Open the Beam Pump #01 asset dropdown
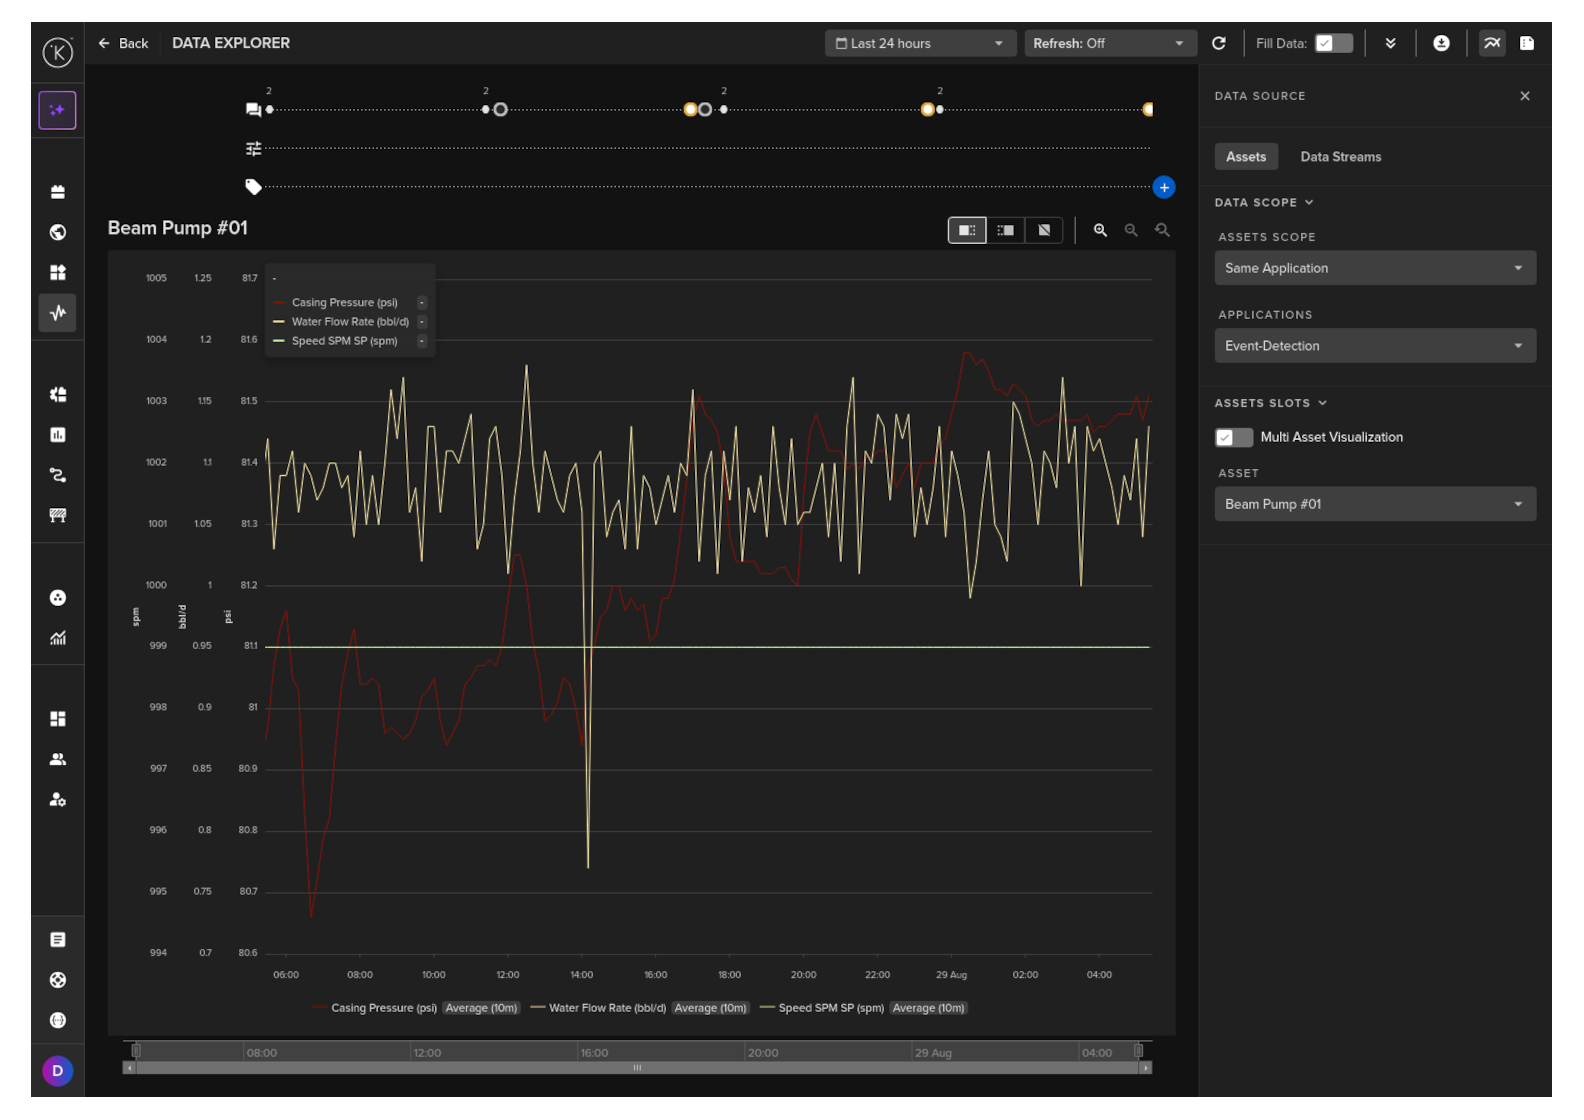This screenshot has height=1120, width=1584. (x=1375, y=504)
